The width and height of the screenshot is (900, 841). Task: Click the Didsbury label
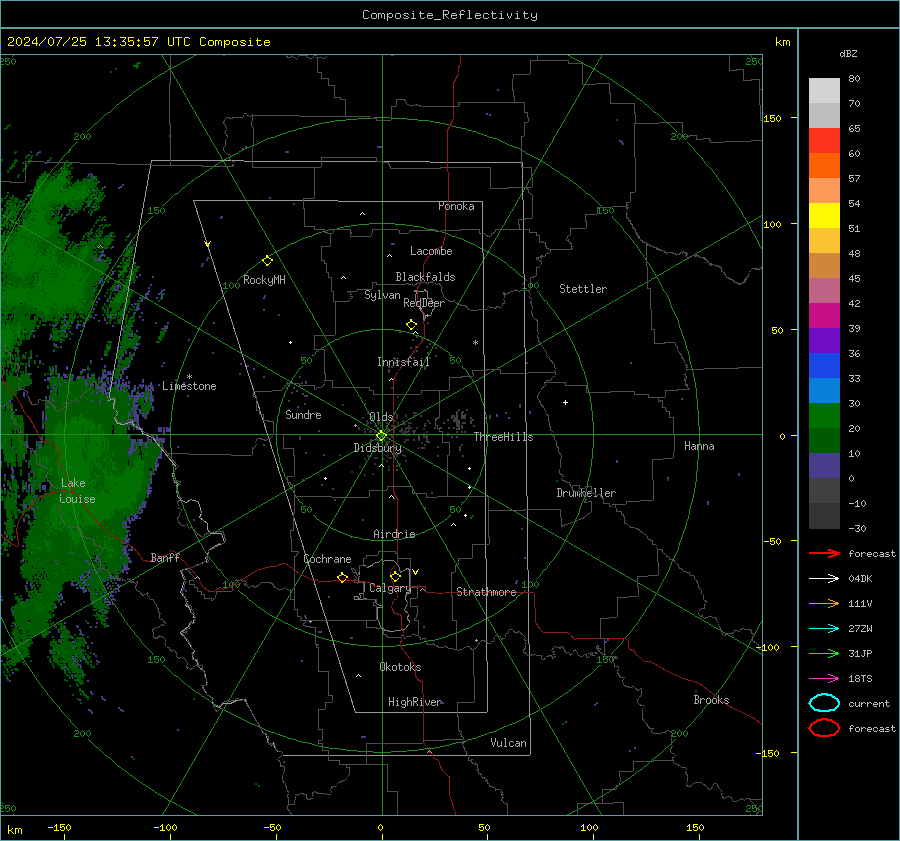pos(378,448)
